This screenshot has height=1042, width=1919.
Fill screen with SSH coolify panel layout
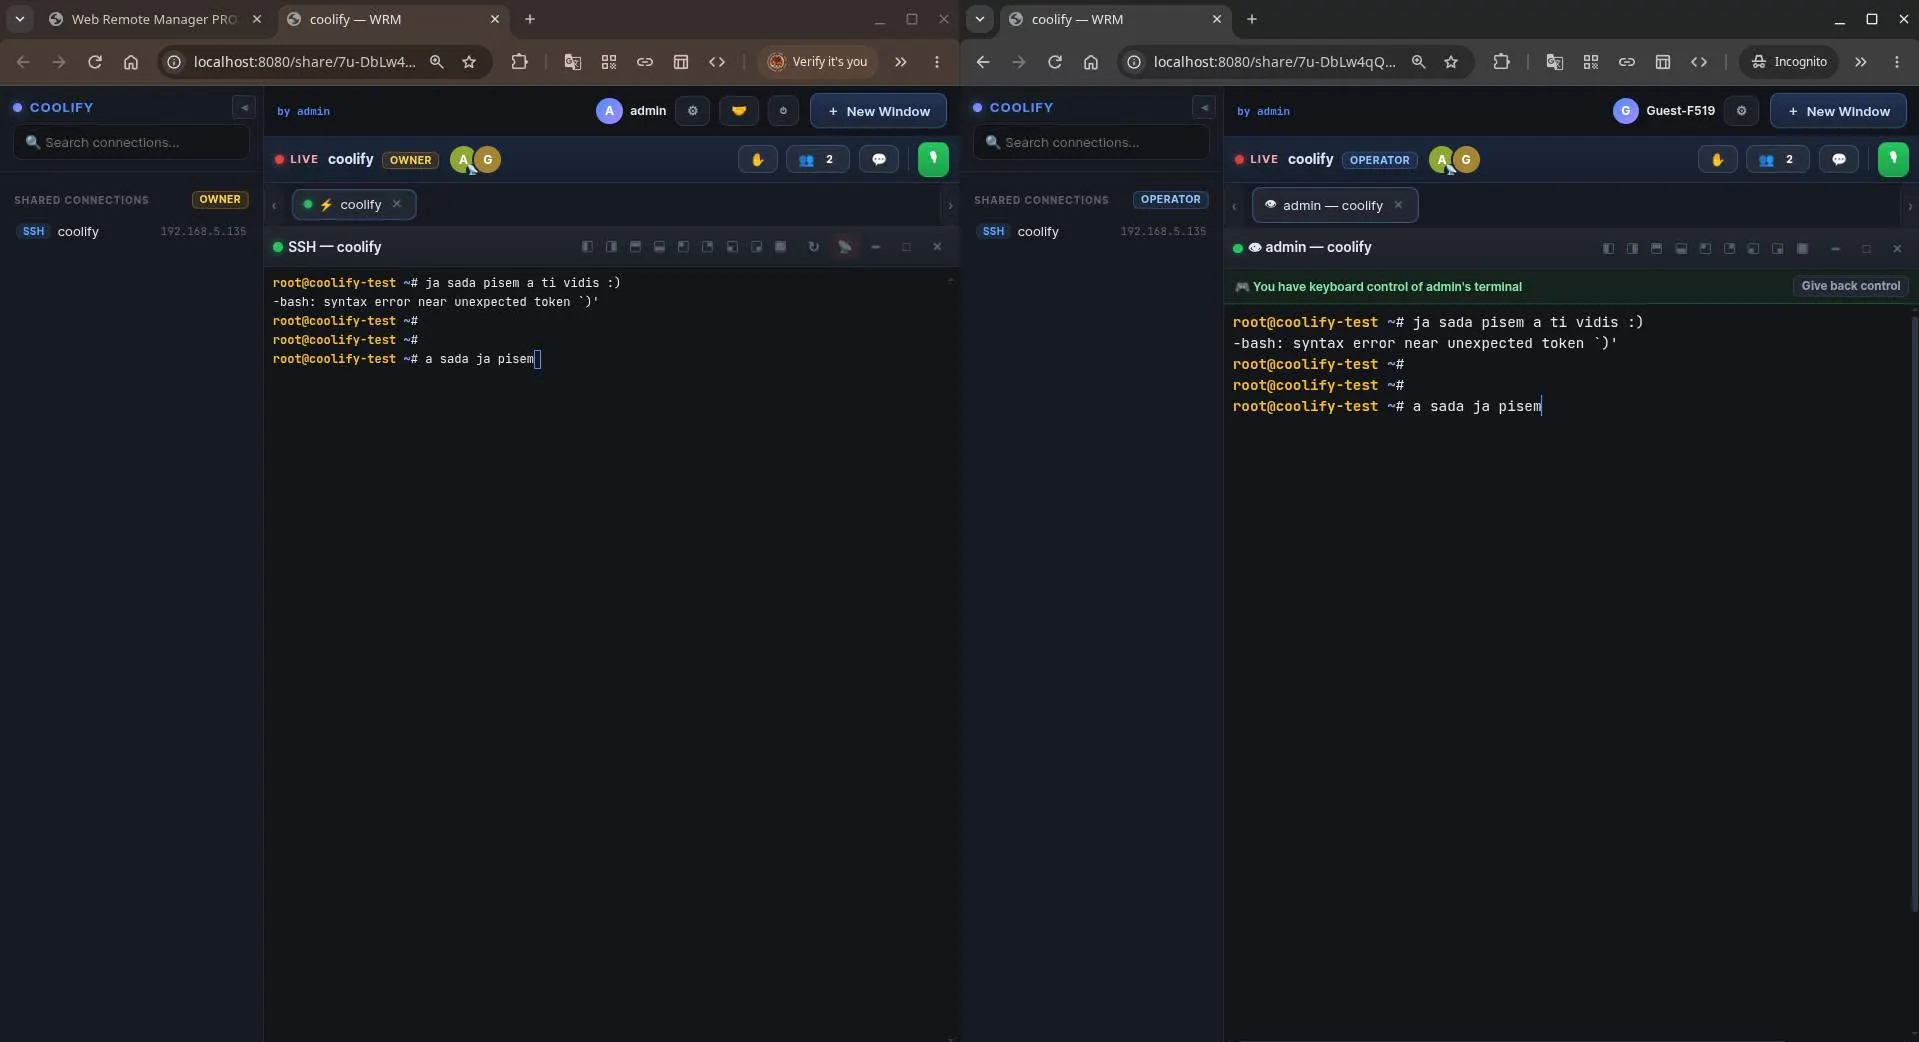point(781,247)
